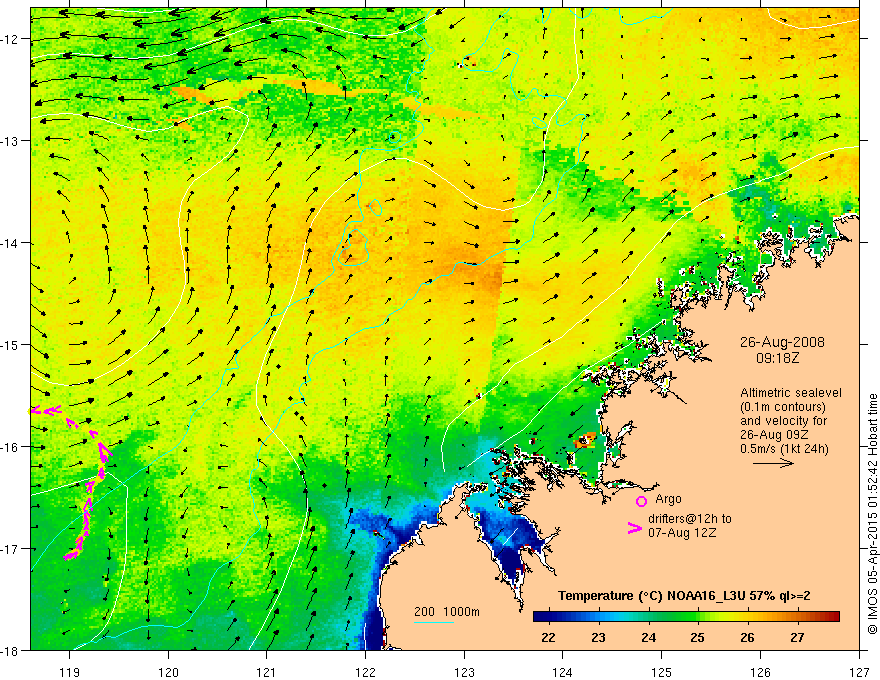Click the 119 longitude axis label
Image resolution: width=880 pixels, height=680 pixels.
[x=70, y=672]
